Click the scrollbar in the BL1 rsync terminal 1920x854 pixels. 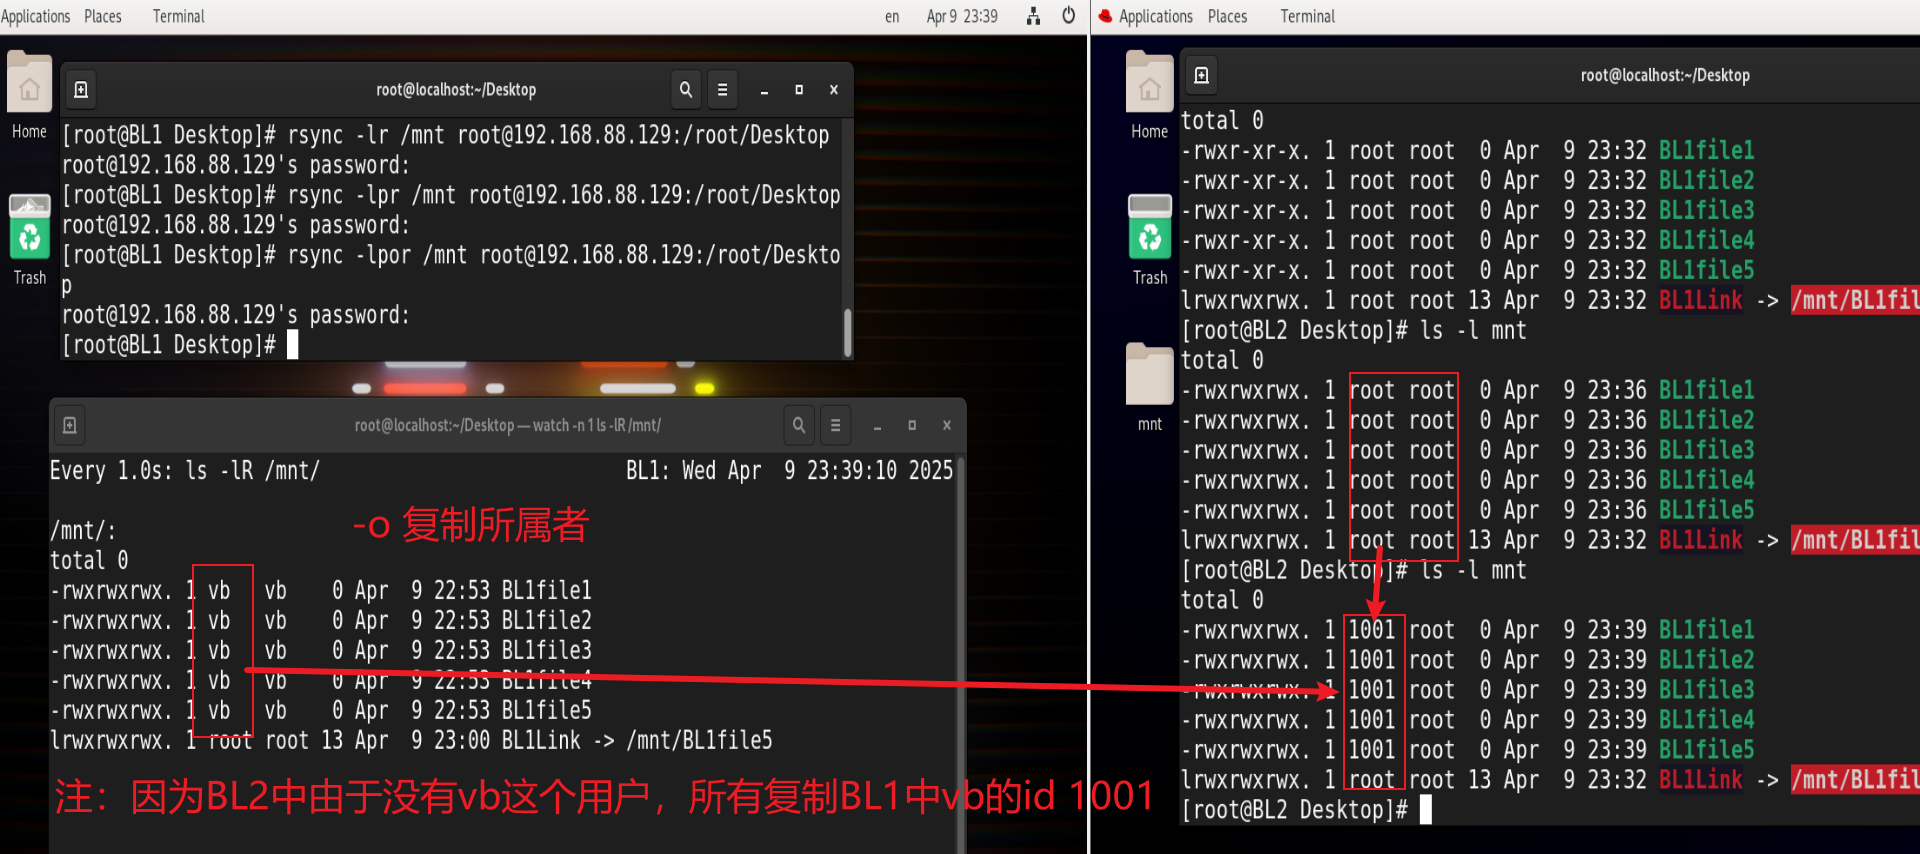tap(847, 332)
